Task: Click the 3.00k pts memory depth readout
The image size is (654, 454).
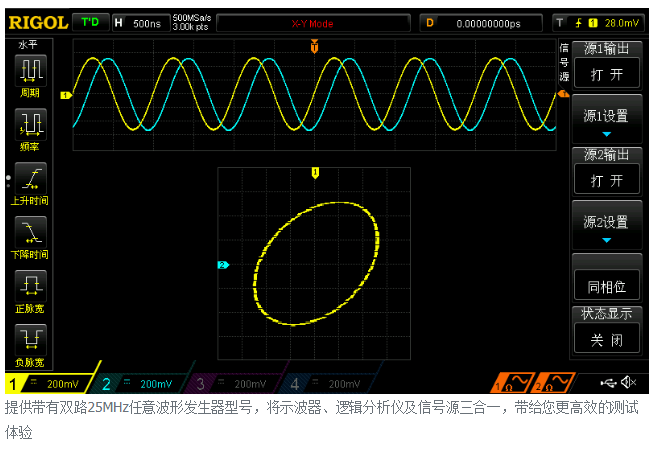Action: [x=191, y=27]
